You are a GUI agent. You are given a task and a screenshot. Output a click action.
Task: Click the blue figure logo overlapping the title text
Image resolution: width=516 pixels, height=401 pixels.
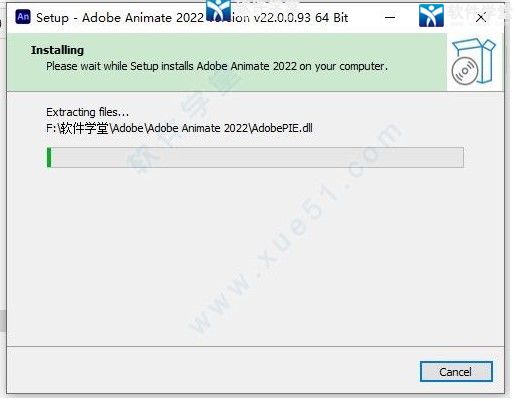coord(218,10)
